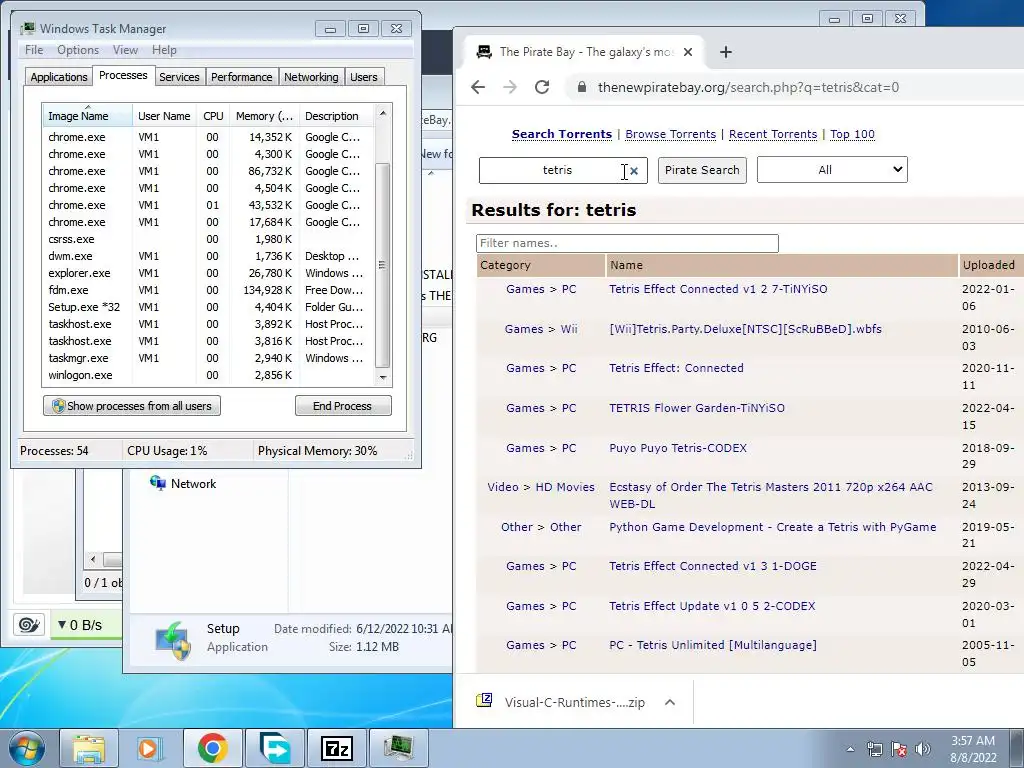
Task: Click the Setup application icon
Action: [x=172, y=639]
